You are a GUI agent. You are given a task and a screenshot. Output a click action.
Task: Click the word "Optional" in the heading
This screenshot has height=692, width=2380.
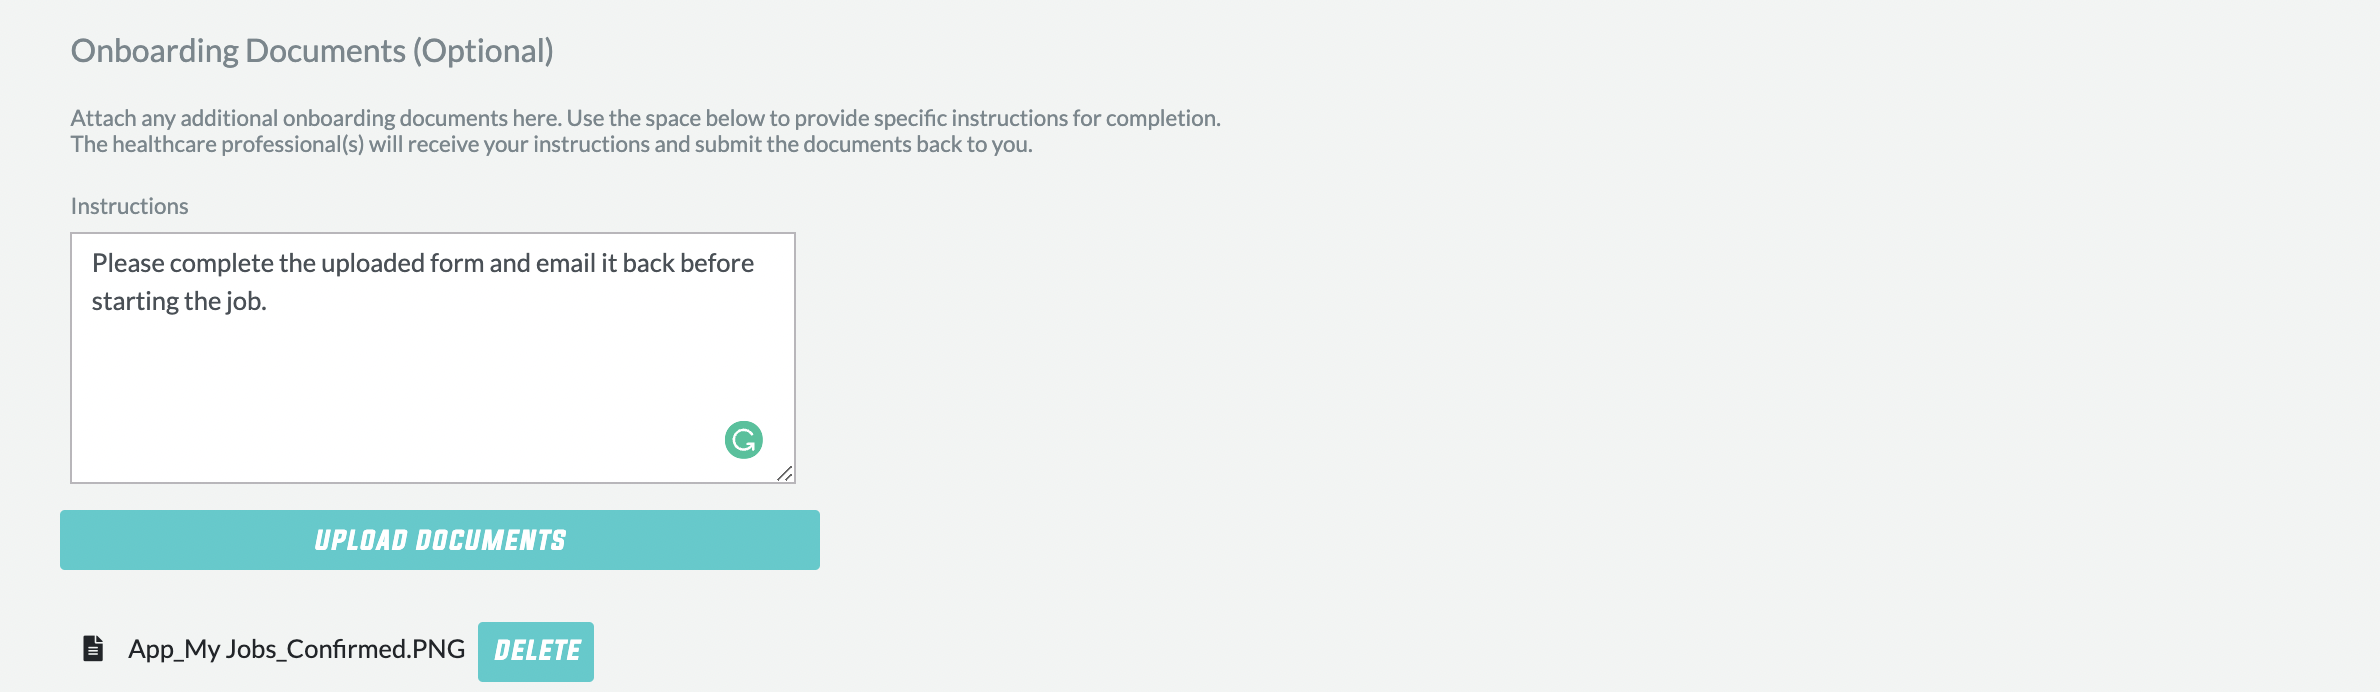point(484,51)
